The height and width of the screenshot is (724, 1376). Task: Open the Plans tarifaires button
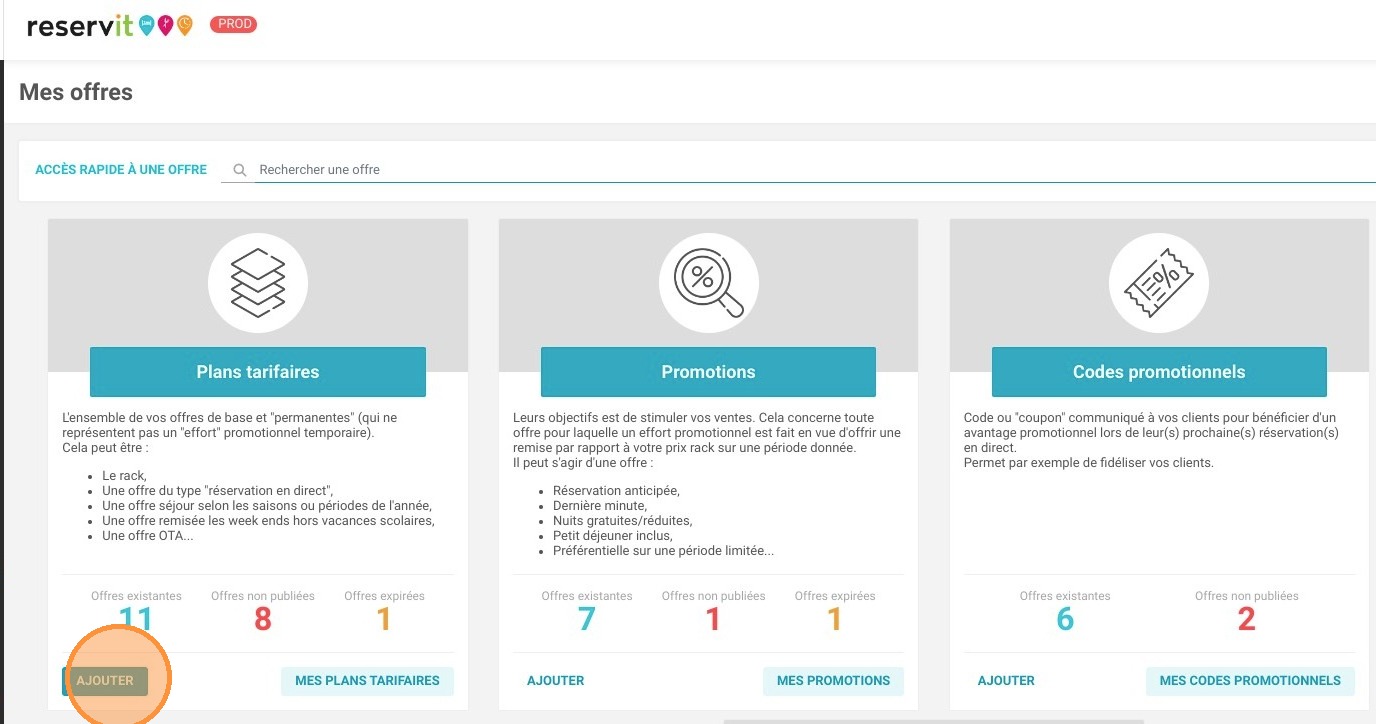258,372
